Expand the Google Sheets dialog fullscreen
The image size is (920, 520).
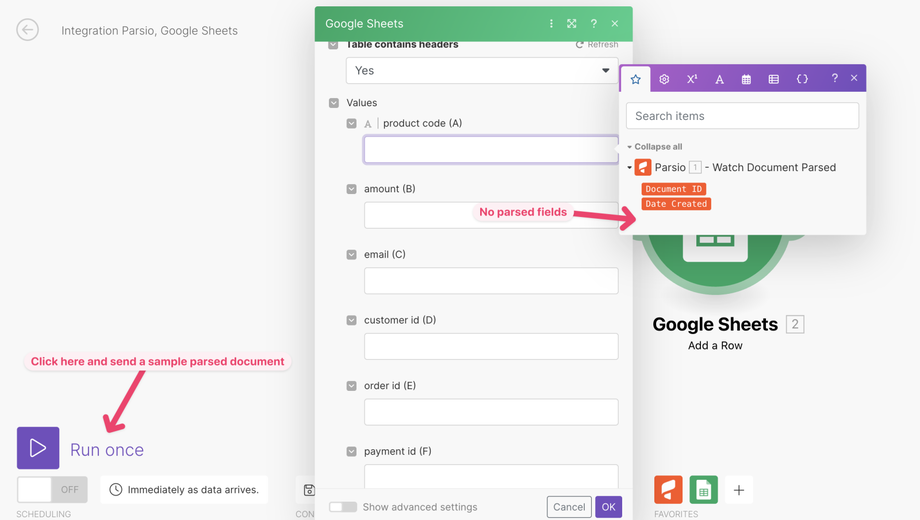(571, 23)
